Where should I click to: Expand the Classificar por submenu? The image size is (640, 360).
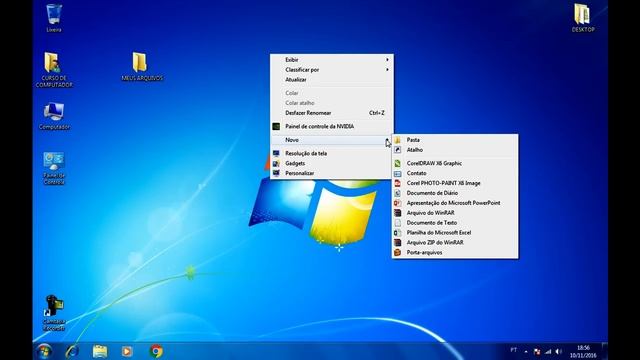click(331, 70)
